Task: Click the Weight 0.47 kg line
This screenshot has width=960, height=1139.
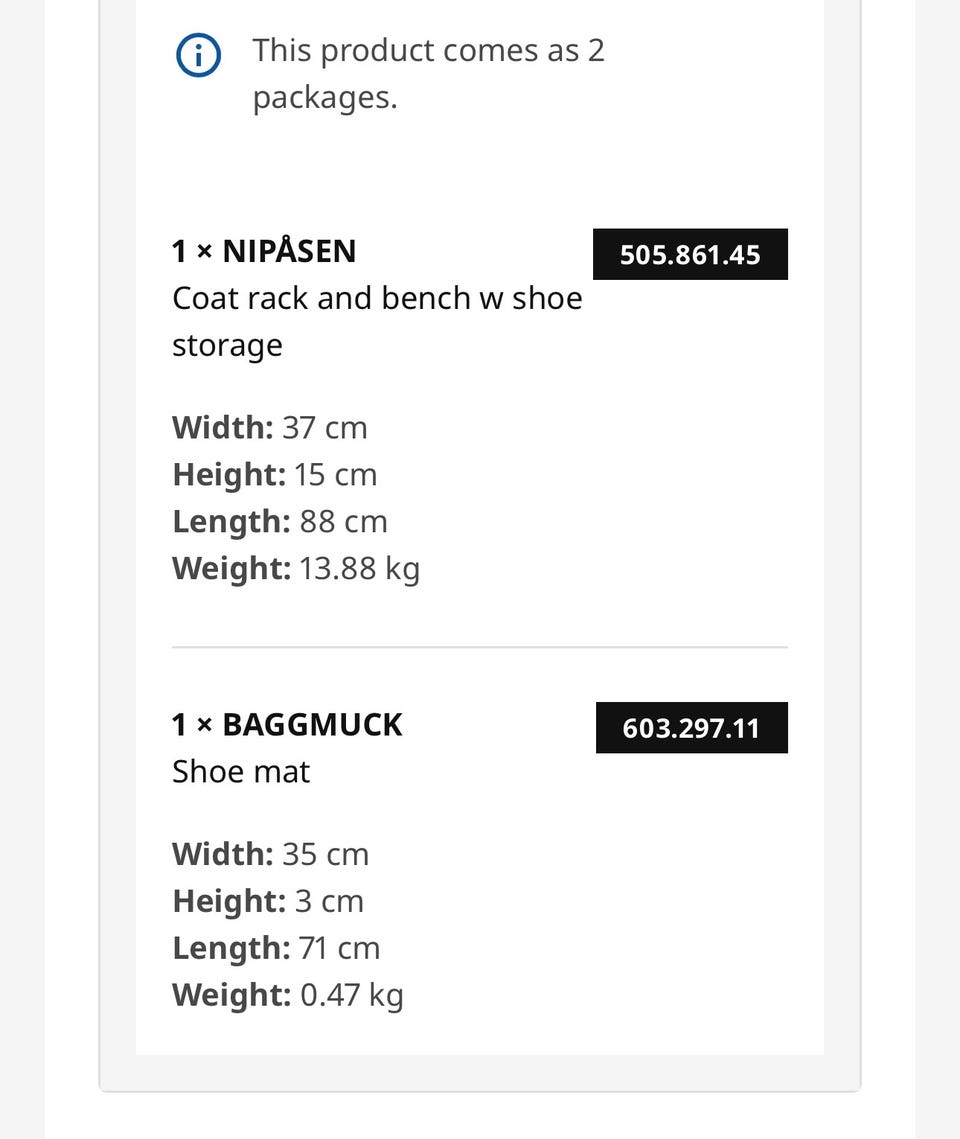Action: (288, 995)
